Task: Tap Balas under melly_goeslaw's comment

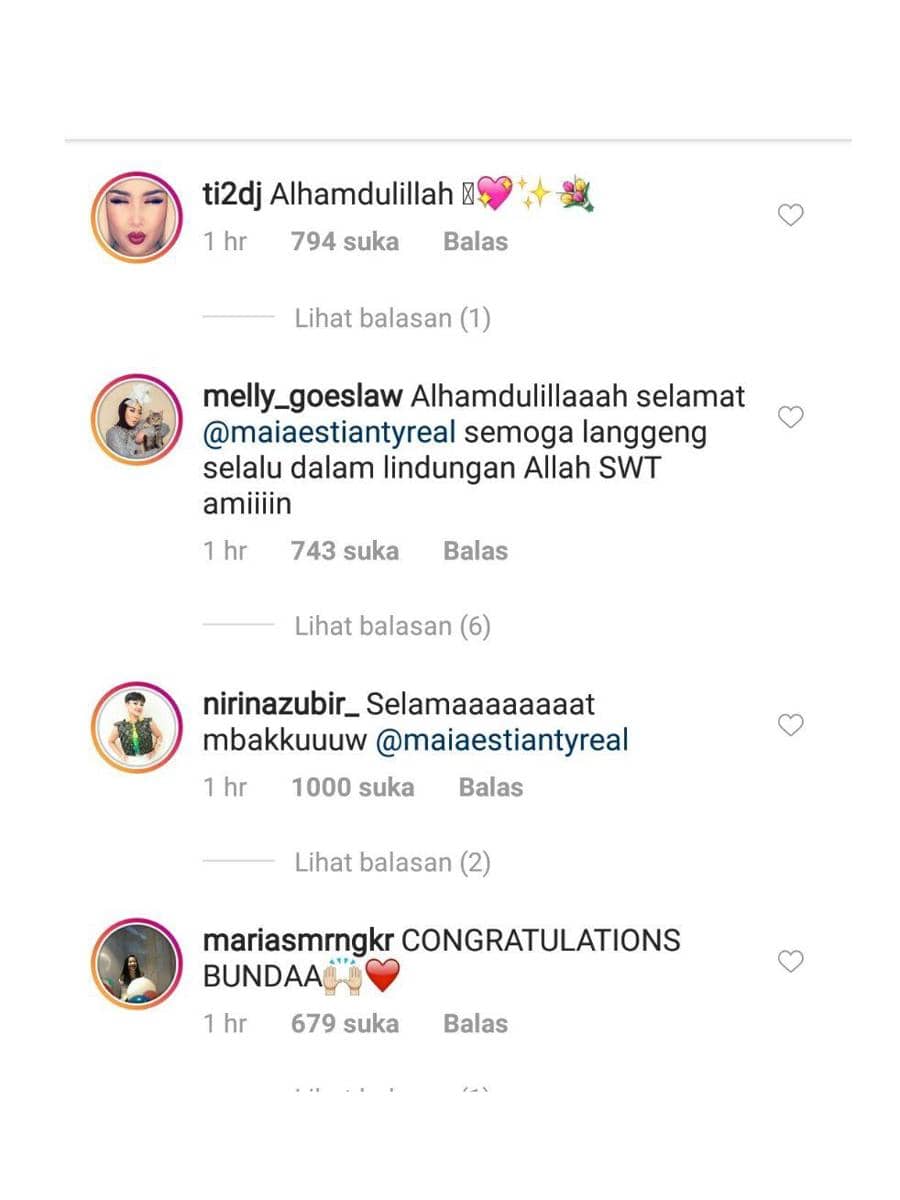Action: pyautogui.click(x=475, y=550)
